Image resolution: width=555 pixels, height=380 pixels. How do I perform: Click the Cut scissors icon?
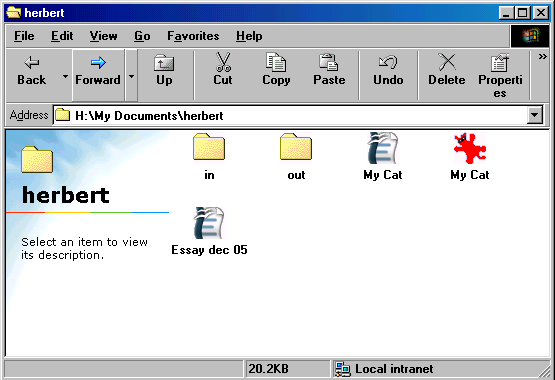point(223,62)
